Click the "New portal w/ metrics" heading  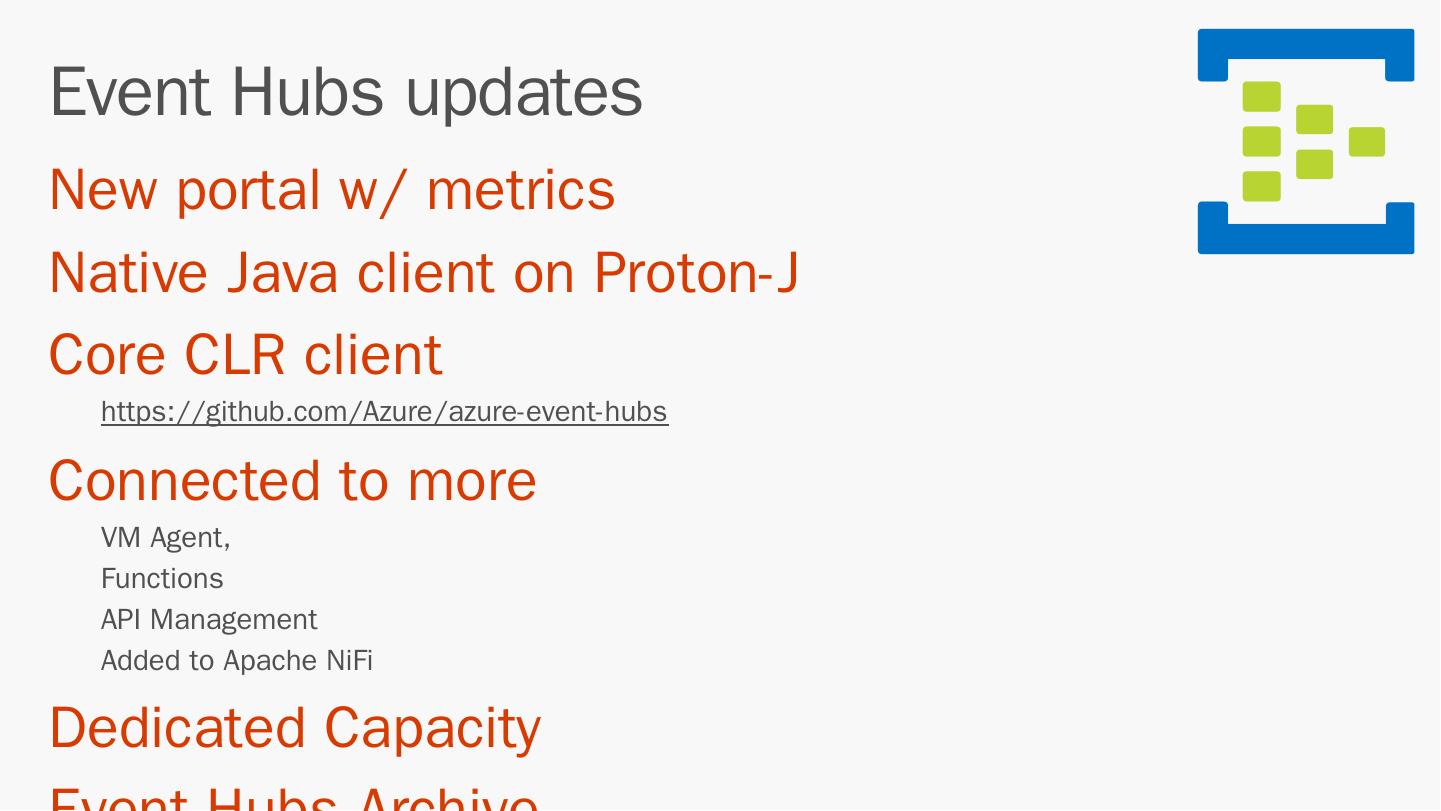(331, 189)
